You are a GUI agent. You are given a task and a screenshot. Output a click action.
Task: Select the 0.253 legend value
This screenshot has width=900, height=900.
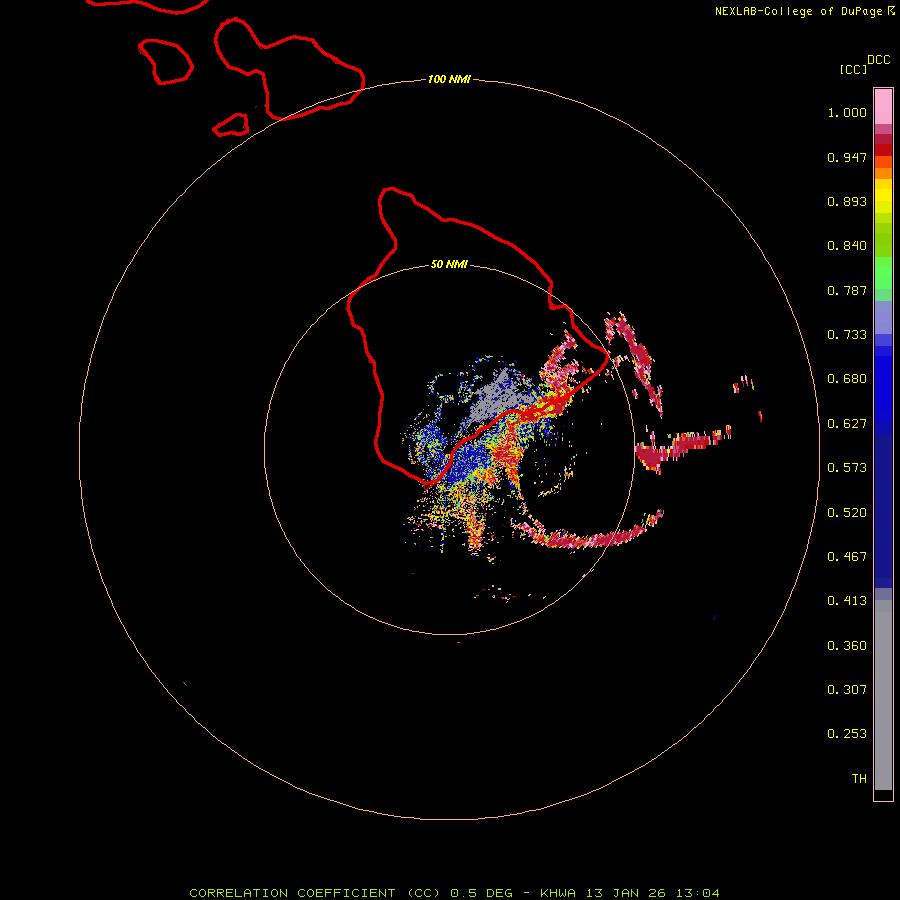847,734
